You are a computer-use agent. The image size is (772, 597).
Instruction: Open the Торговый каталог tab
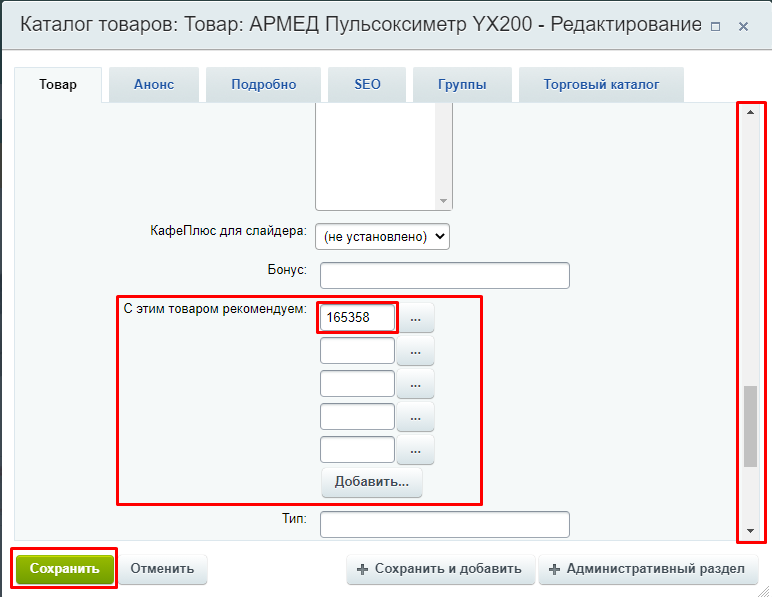tap(601, 85)
